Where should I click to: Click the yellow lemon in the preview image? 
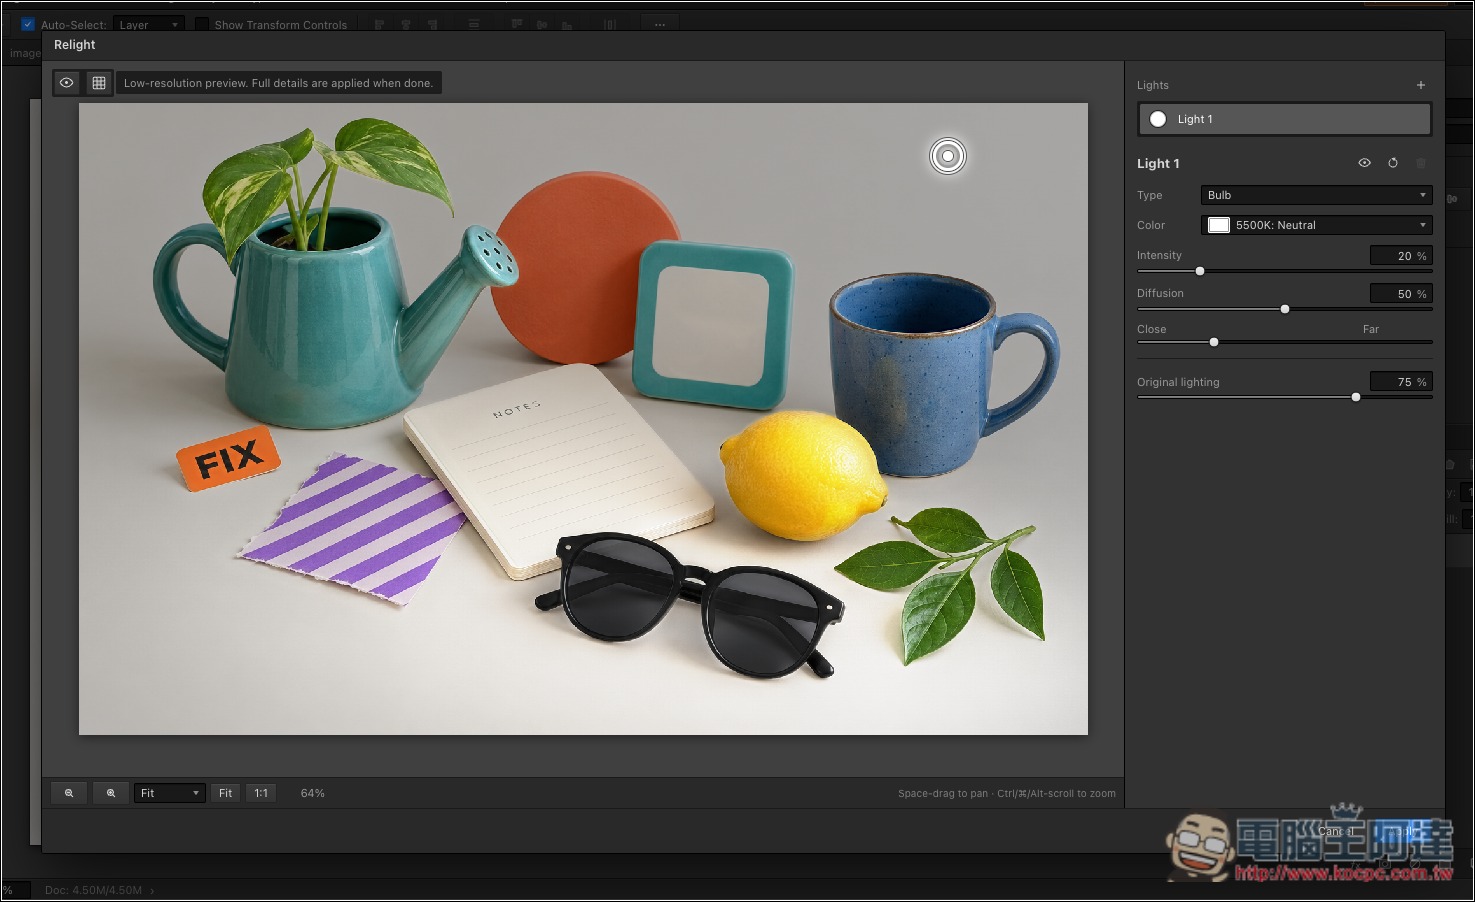(802, 474)
